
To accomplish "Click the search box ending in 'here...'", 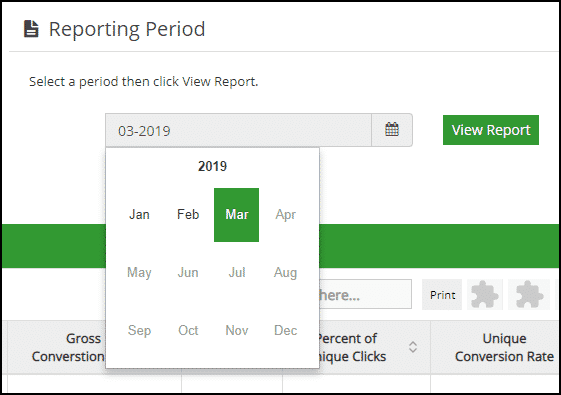I will (x=365, y=294).
